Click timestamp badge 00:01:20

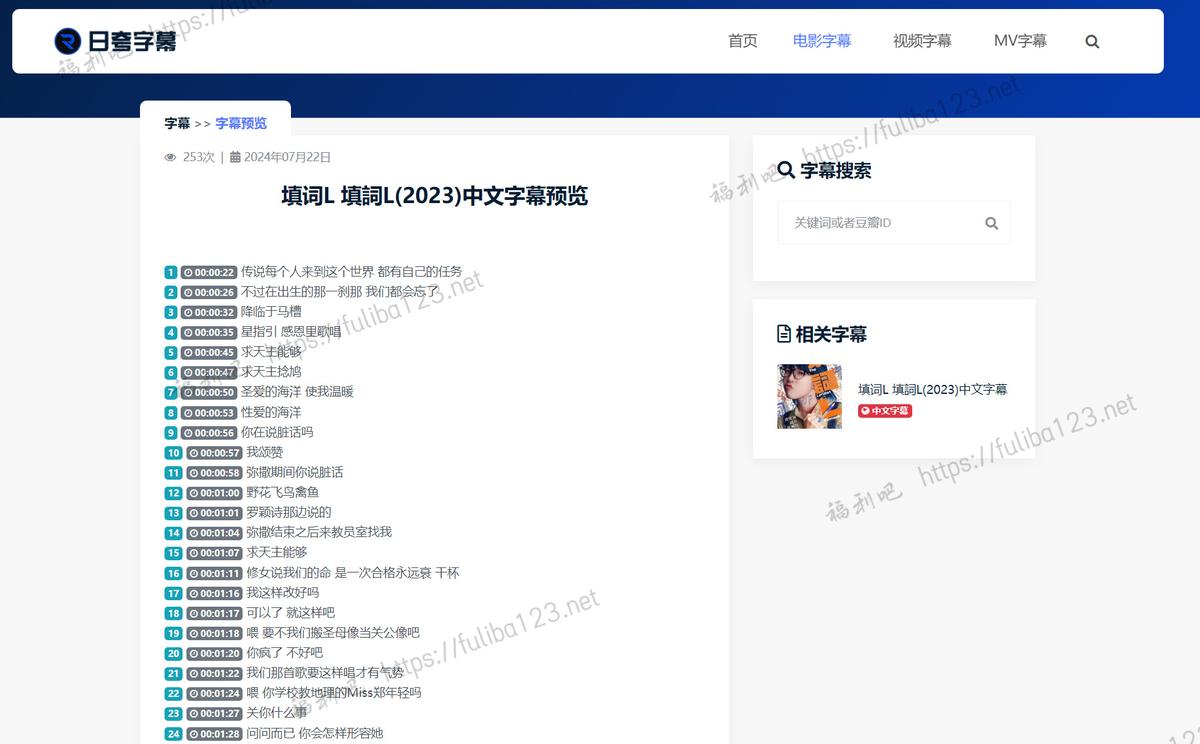[215, 653]
